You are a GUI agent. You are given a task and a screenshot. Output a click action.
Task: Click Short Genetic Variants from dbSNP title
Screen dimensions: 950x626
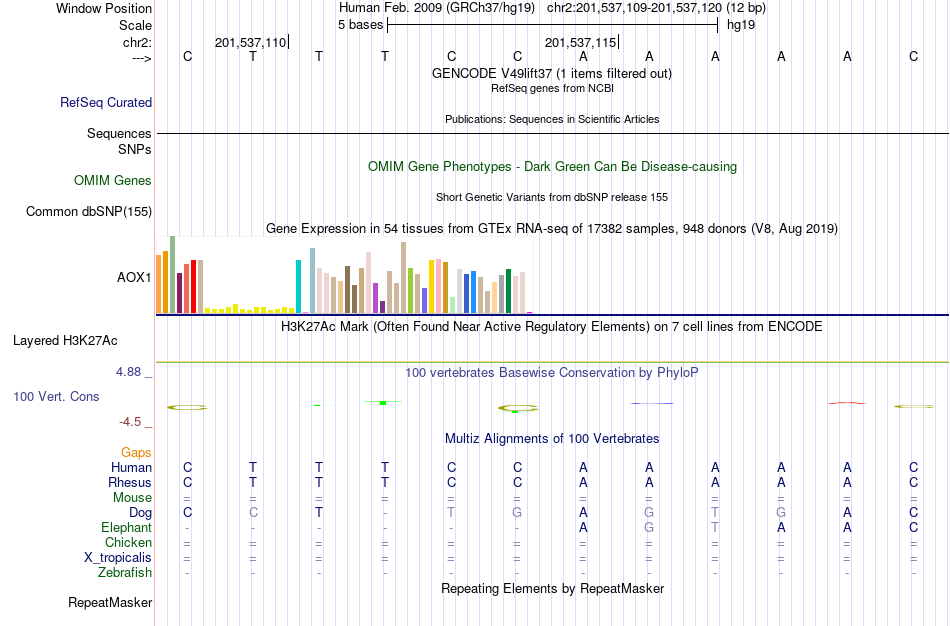pyautogui.click(x=552, y=197)
